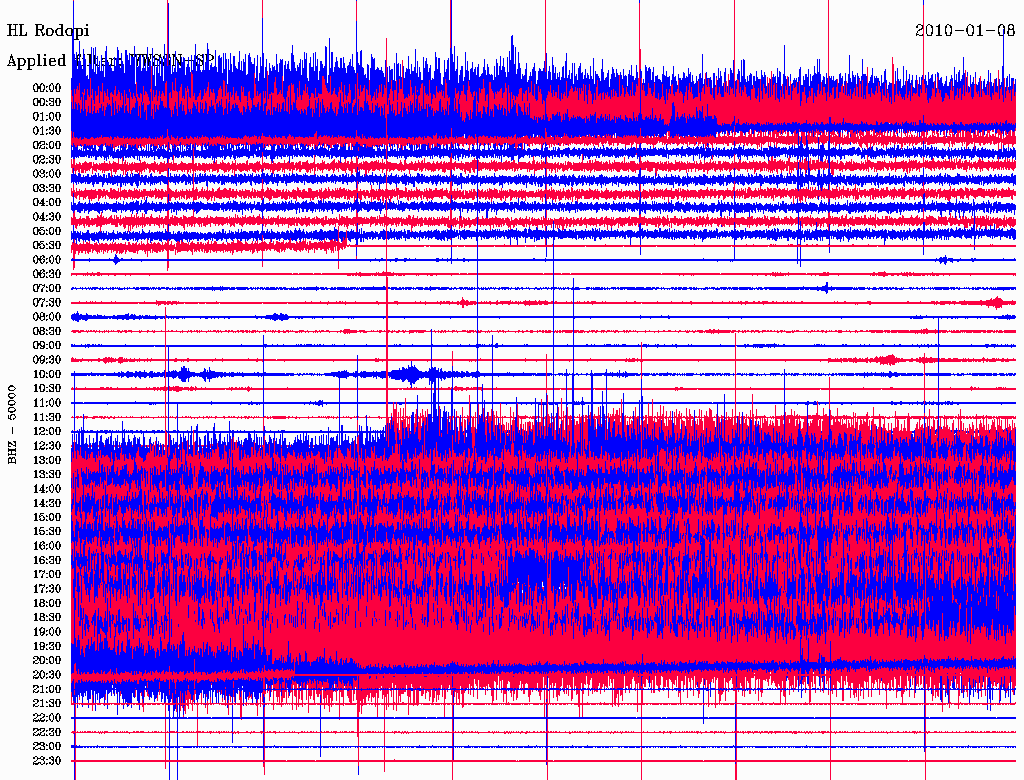Select the 10:00 time label
This screenshot has width=1024, height=780.
pyautogui.click(x=47, y=375)
